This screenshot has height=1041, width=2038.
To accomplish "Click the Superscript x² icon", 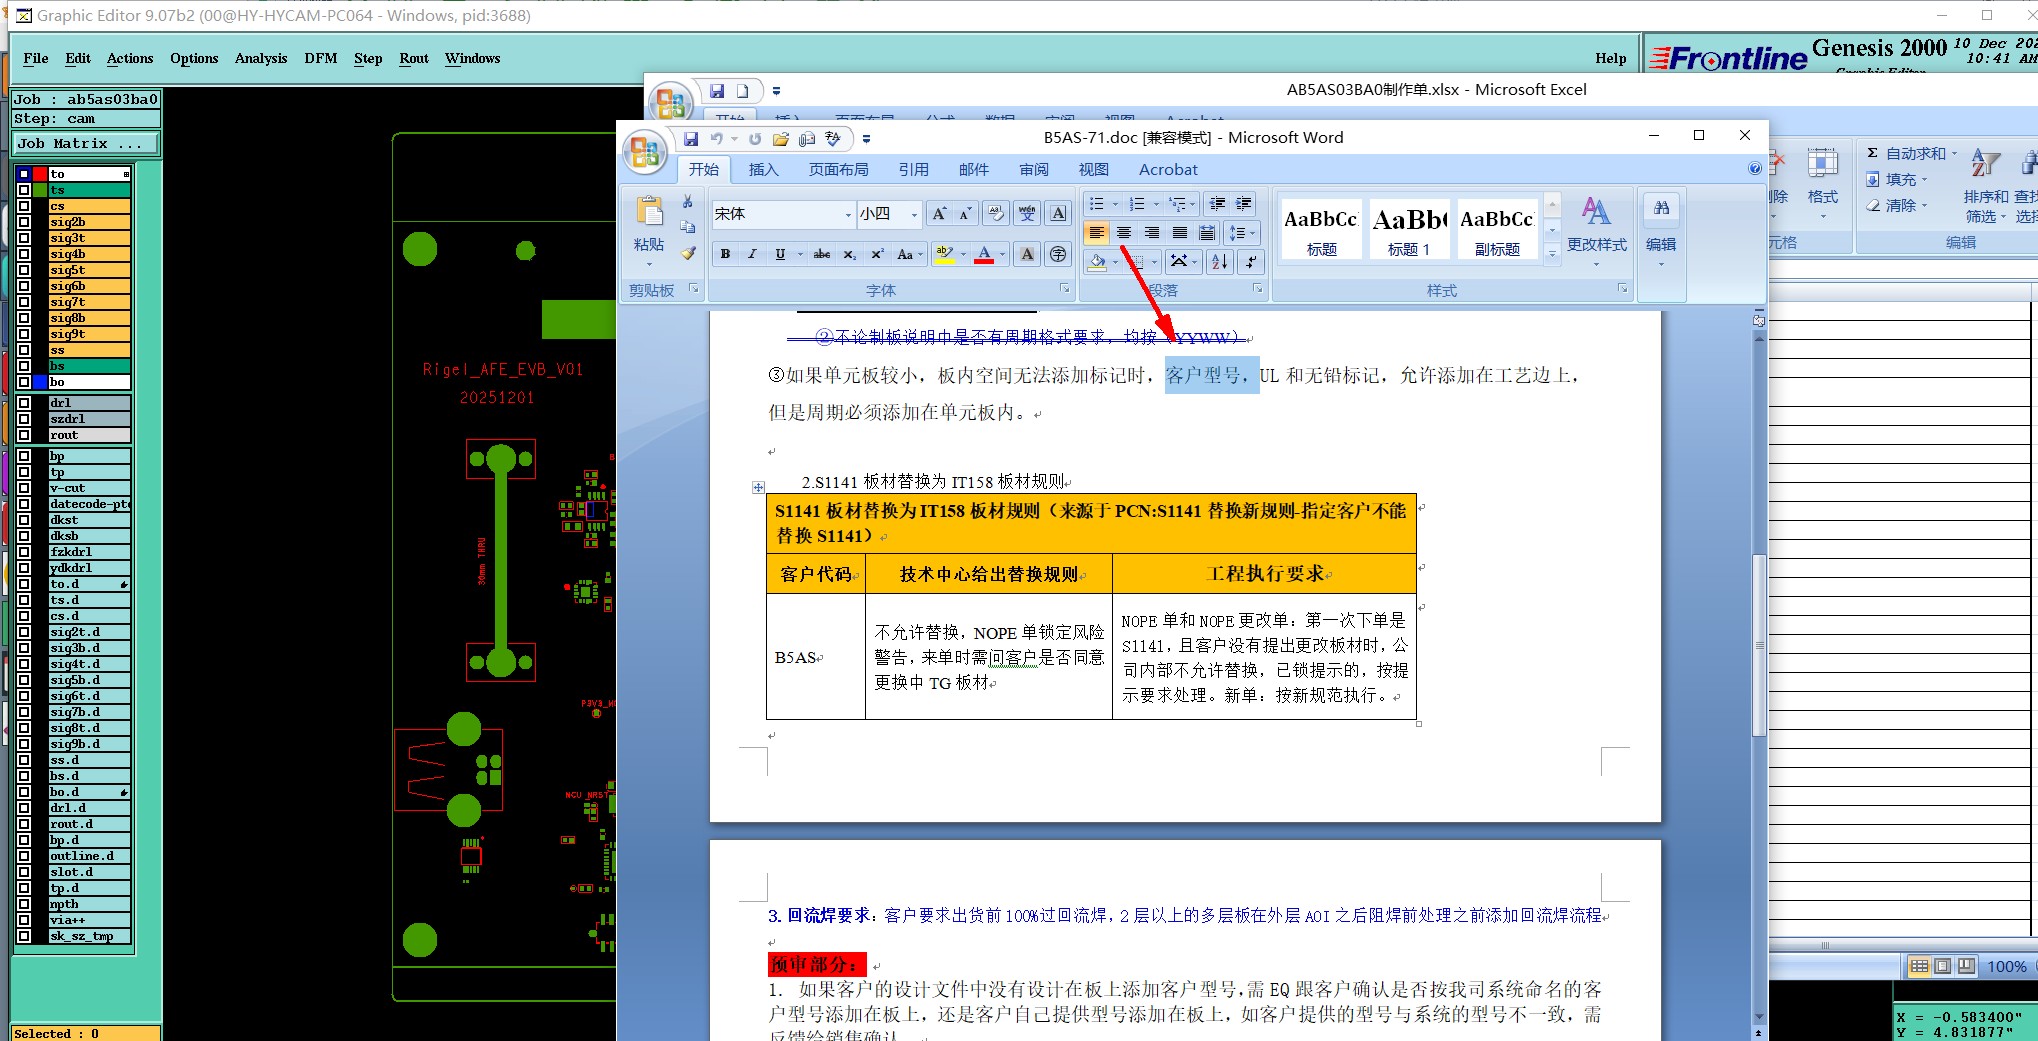I will (877, 254).
